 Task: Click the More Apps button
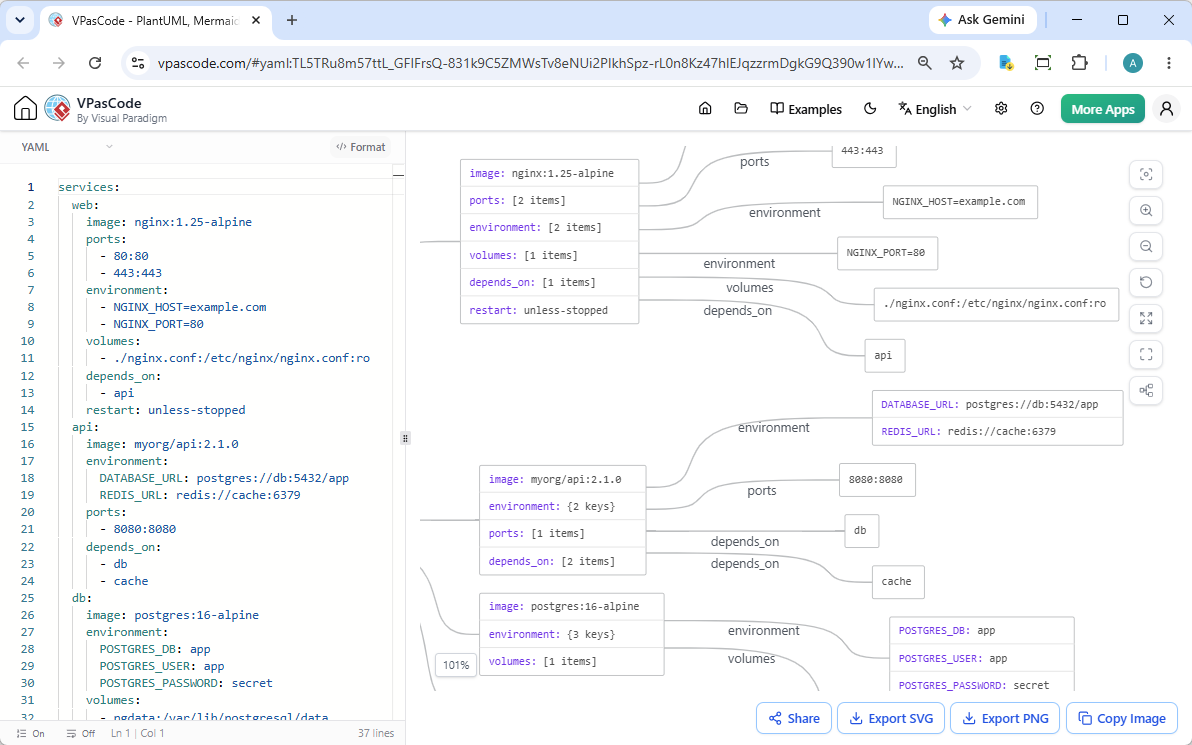[1102, 109]
